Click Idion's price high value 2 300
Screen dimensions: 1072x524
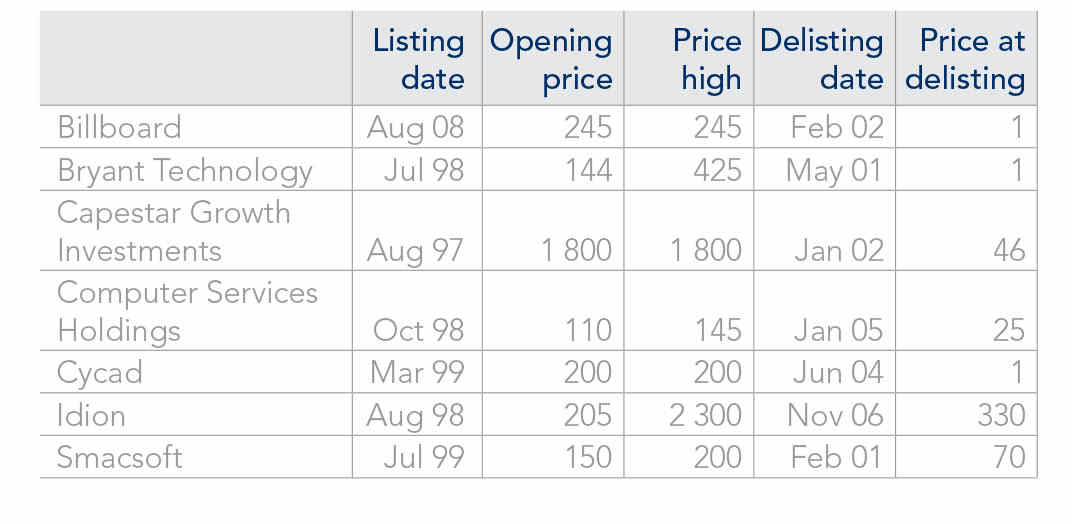click(705, 415)
